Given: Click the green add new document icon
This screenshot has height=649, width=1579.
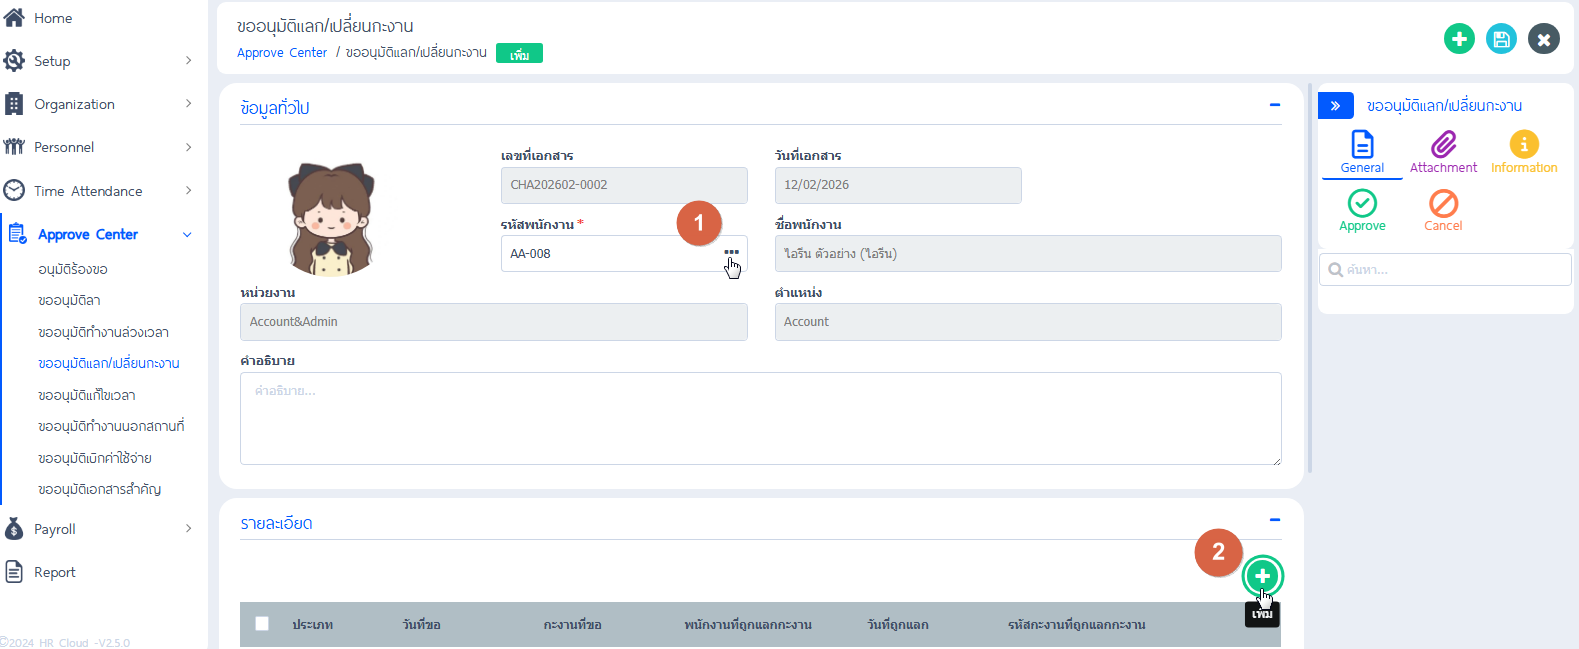Looking at the screenshot, I should coord(1459,39).
